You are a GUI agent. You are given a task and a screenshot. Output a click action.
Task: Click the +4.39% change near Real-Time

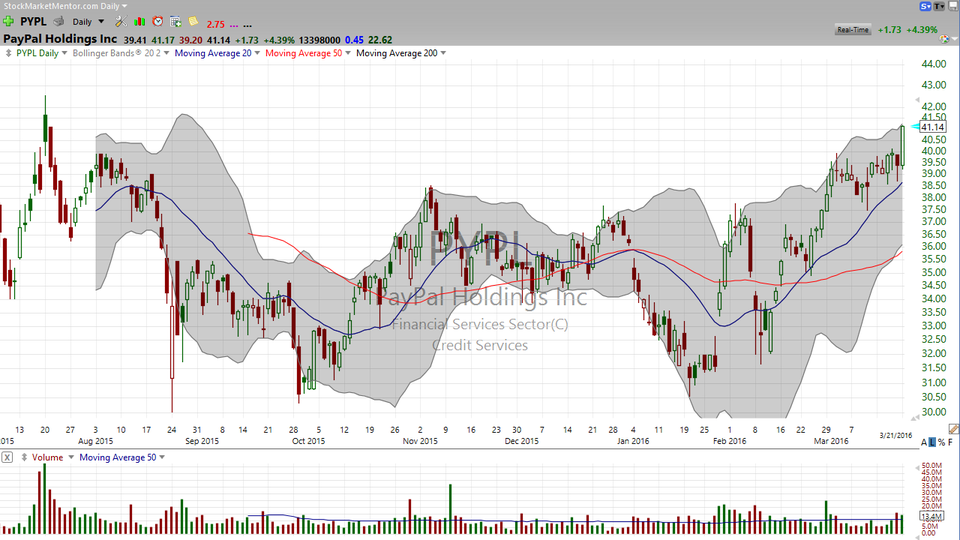pyautogui.click(x=921, y=29)
